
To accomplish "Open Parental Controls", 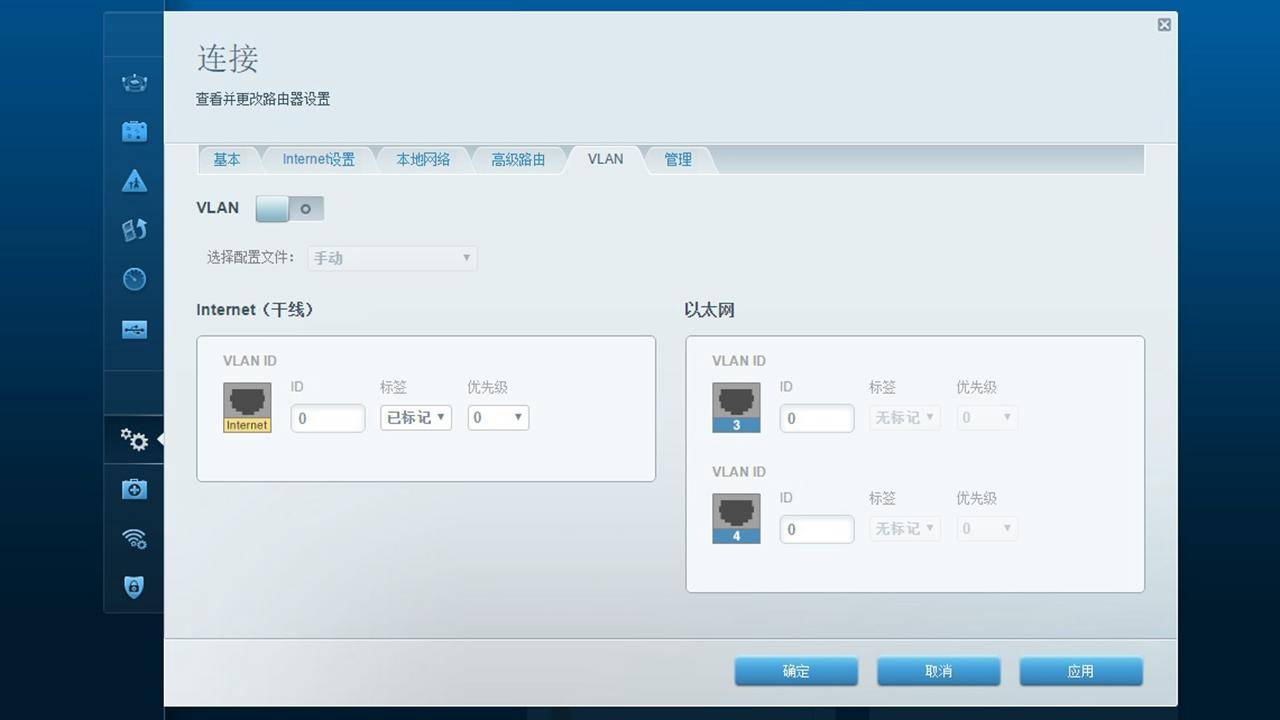I will [x=133, y=181].
